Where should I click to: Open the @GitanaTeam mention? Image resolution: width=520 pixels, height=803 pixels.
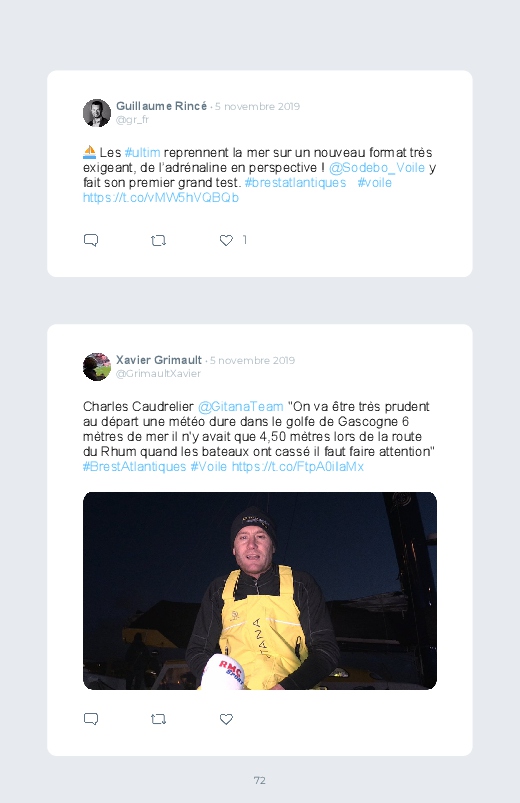click(240, 406)
